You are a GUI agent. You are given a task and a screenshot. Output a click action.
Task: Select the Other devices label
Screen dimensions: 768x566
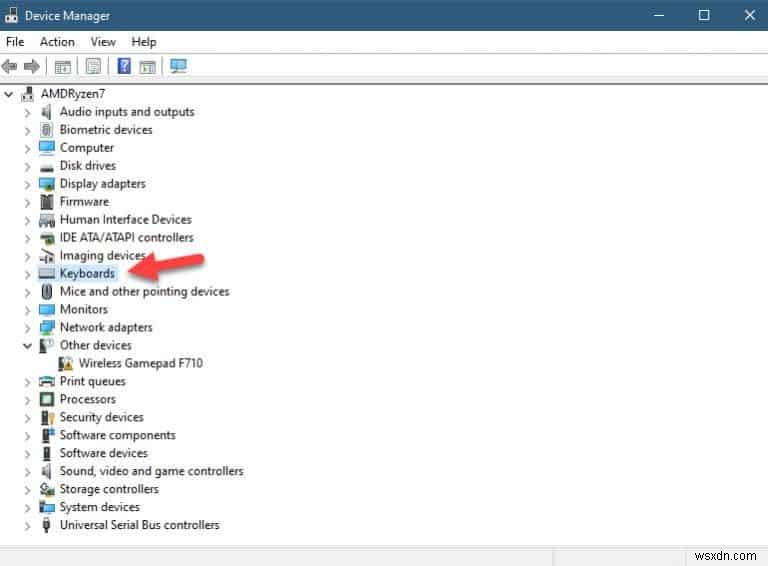(96, 345)
